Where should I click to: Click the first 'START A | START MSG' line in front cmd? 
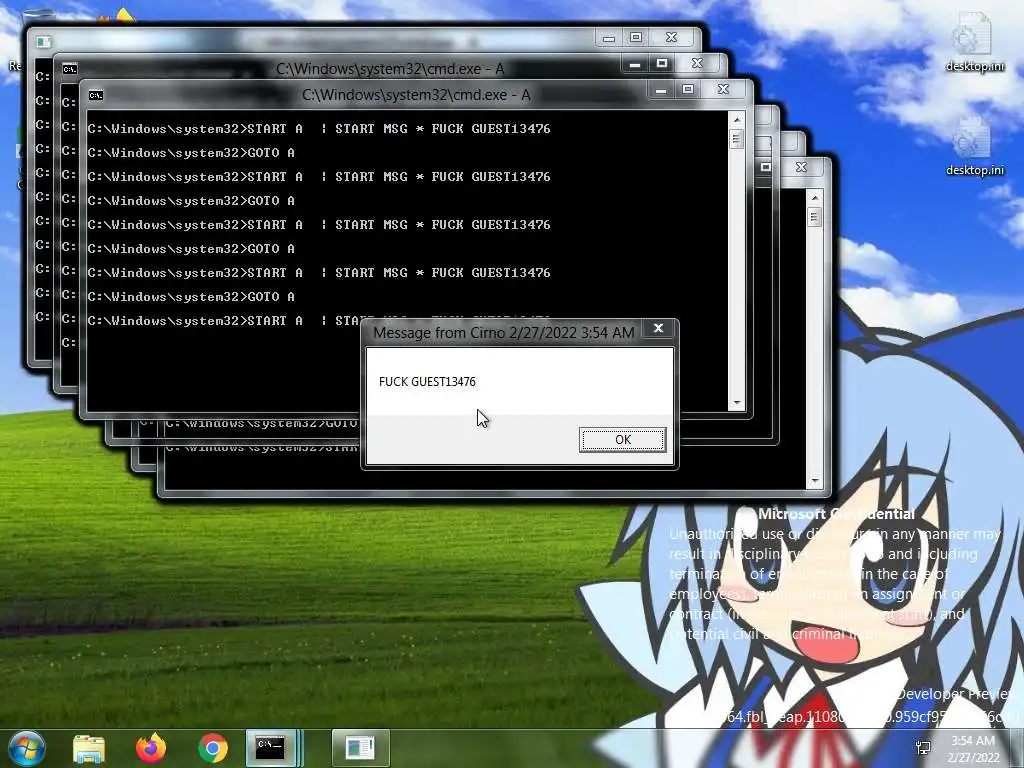tap(319, 129)
